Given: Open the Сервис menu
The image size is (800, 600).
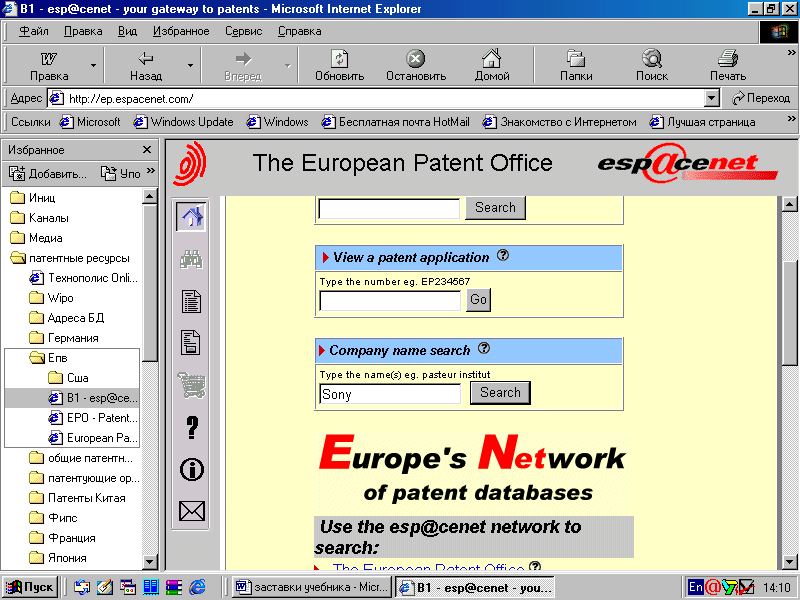Looking at the screenshot, I should tap(243, 31).
